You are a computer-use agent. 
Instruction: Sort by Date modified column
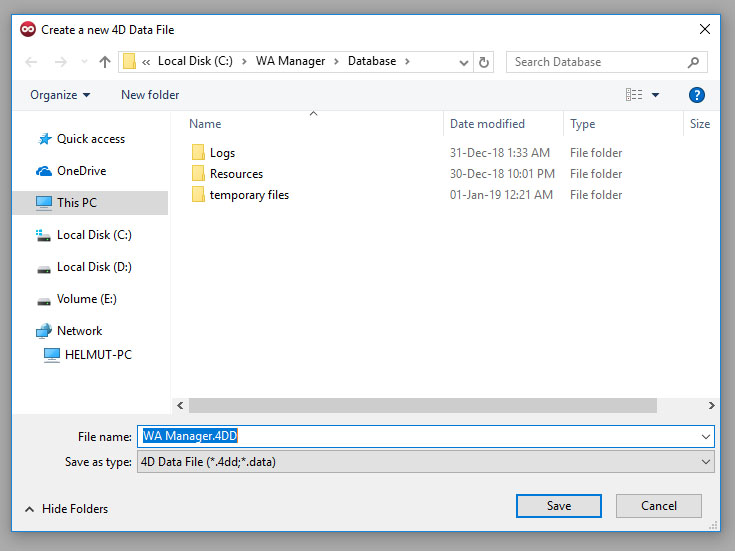488,124
